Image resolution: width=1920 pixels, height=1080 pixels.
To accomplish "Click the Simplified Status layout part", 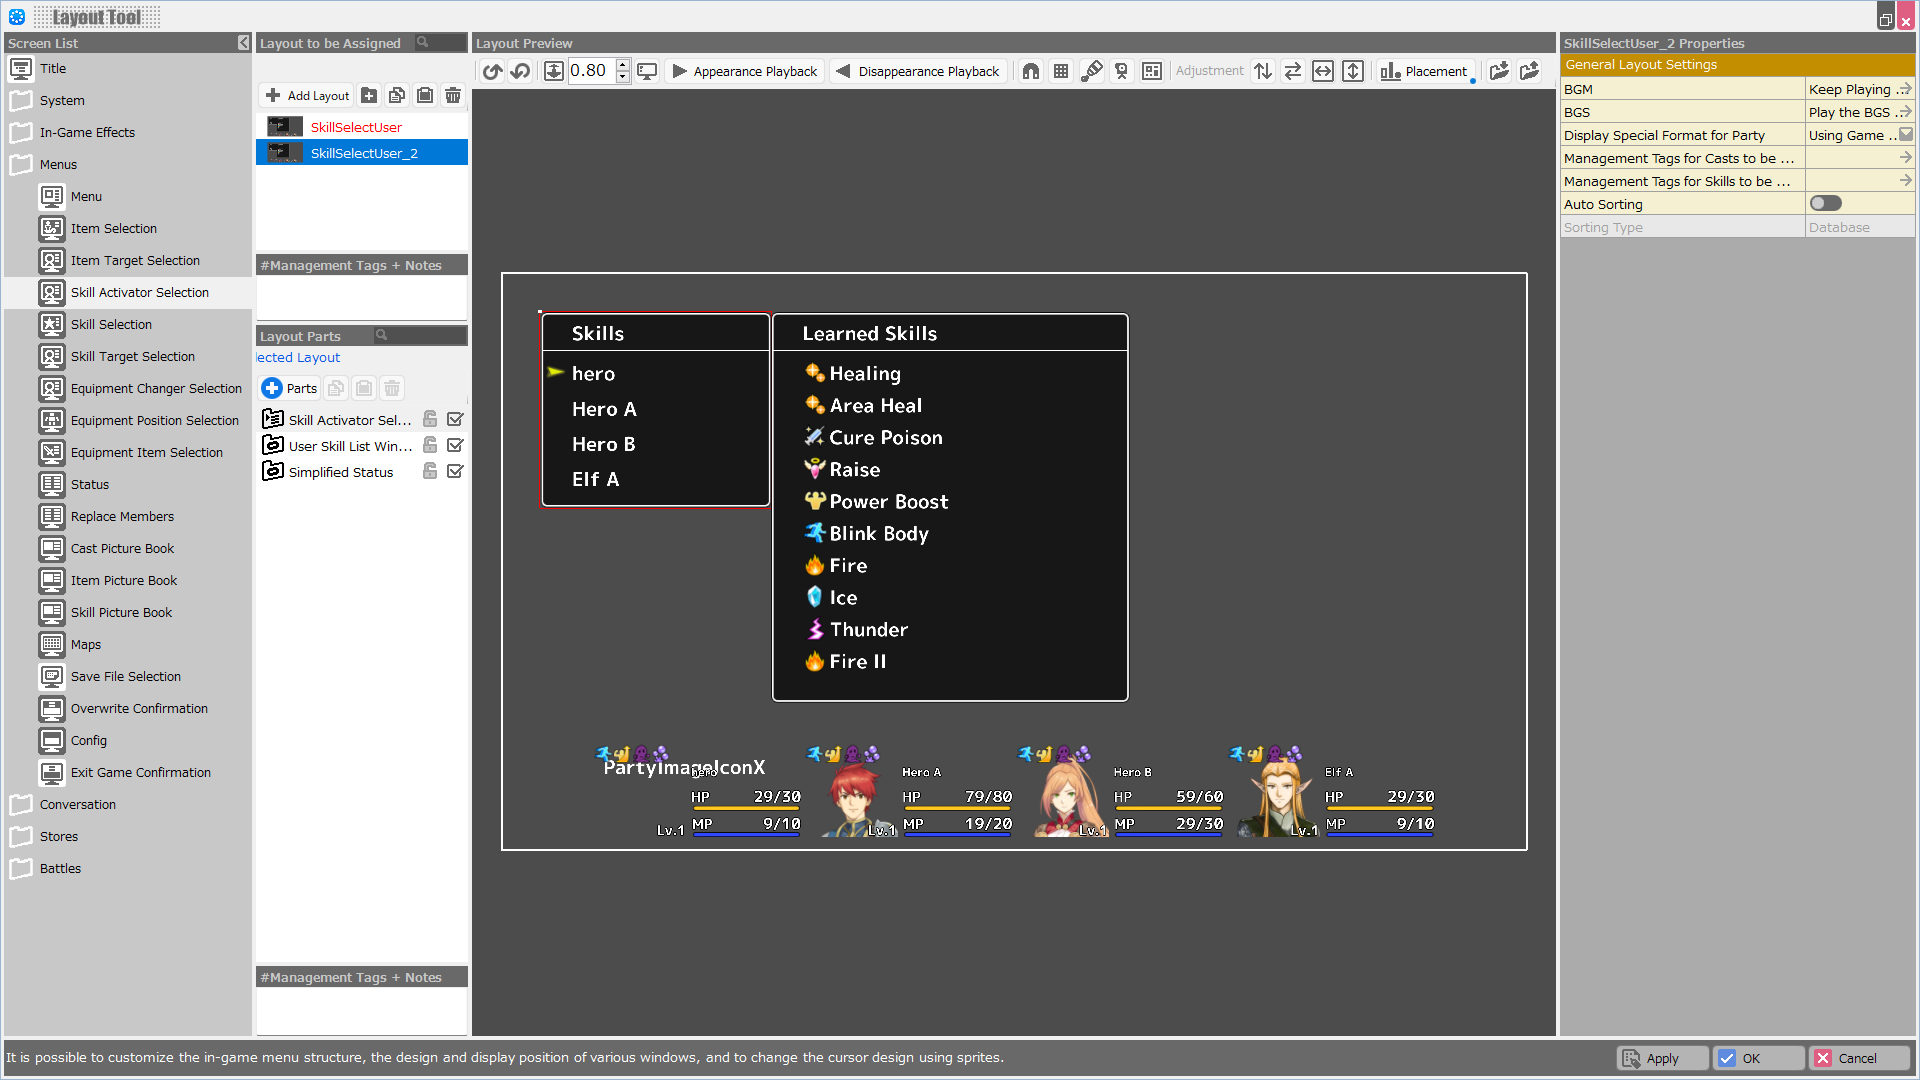I will click(338, 471).
